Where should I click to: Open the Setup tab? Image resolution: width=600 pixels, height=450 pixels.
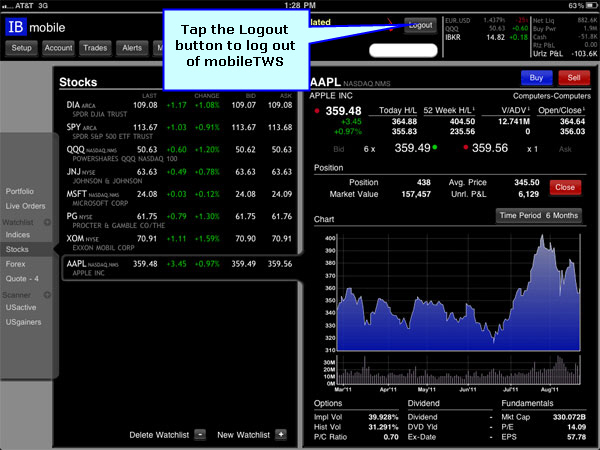pos(22,48)
